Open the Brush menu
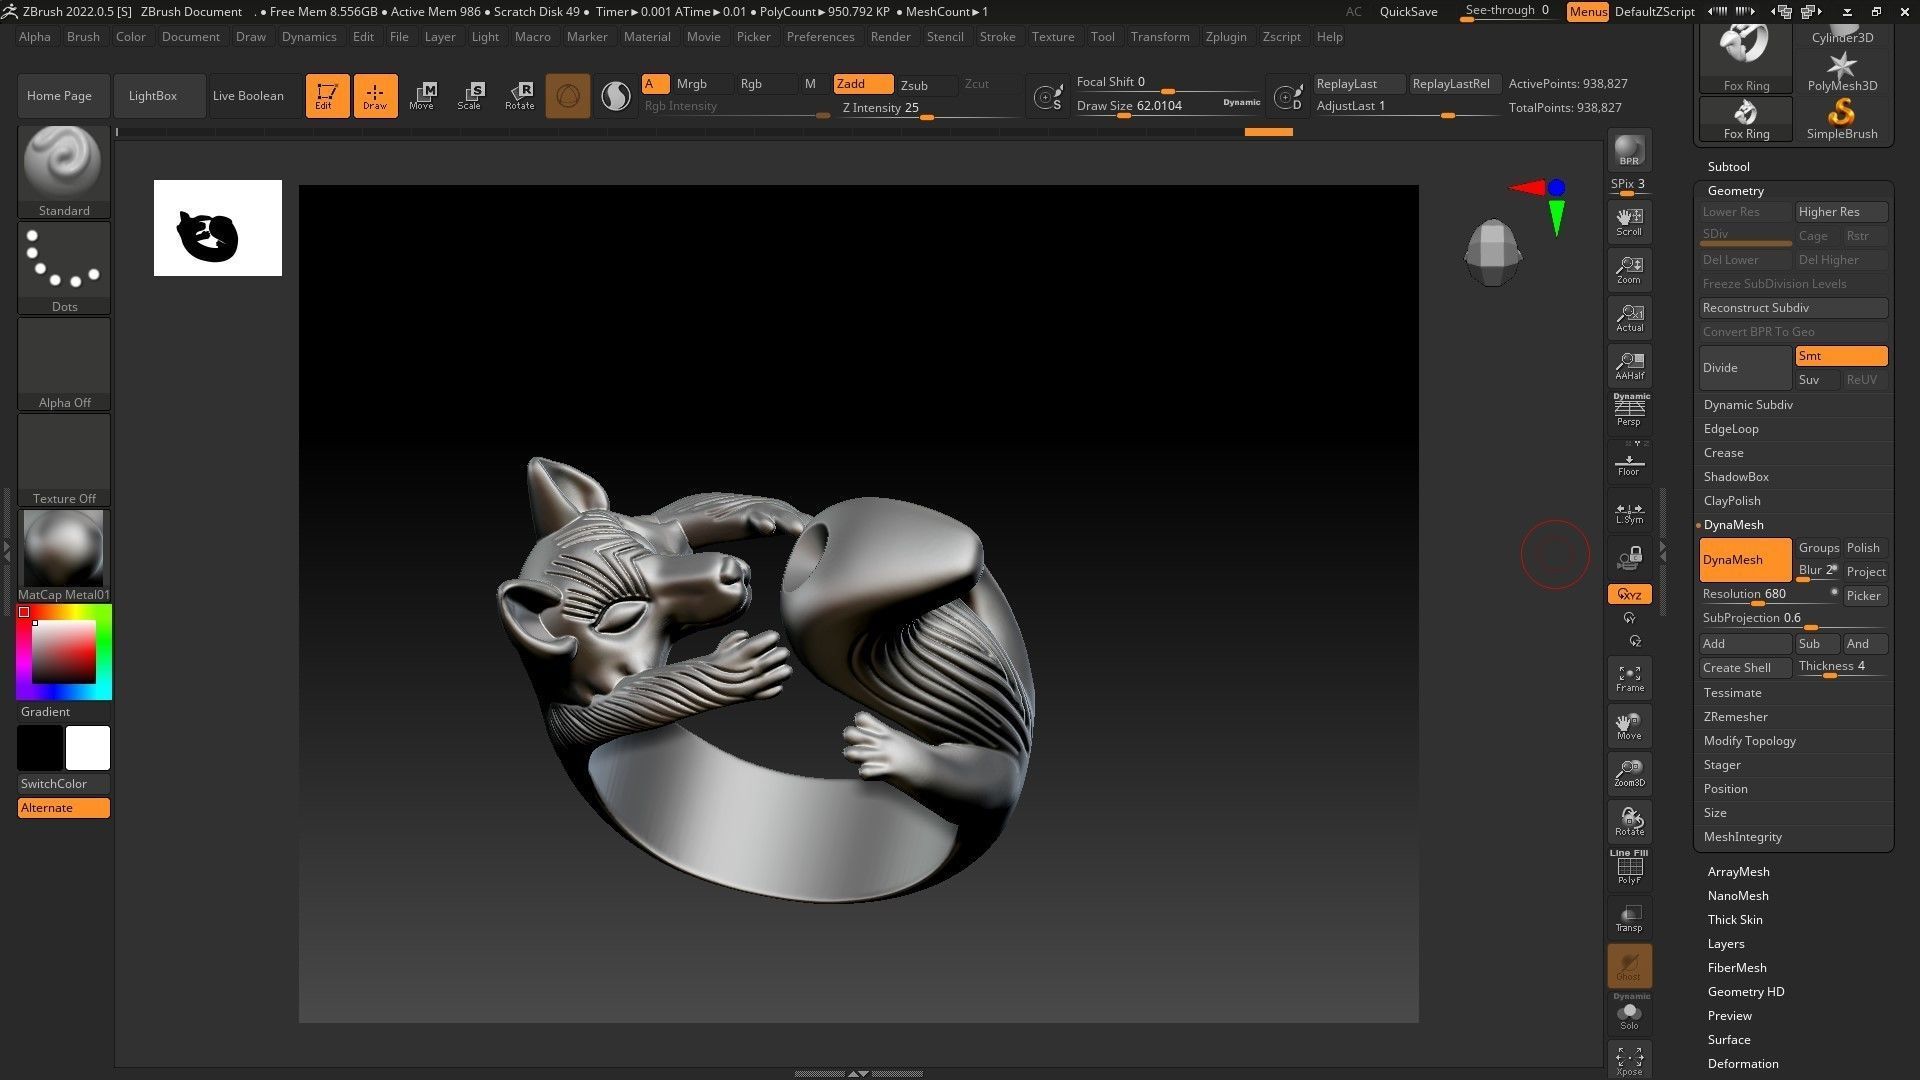This screenshot has height=1080, width=1920. point(83,37)
